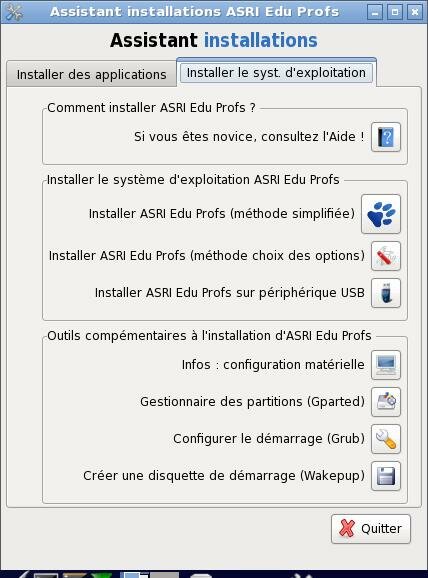Screen dimensions: 428x578
Task: Click the blue workspace pager in taskbar
Action: 135,575
